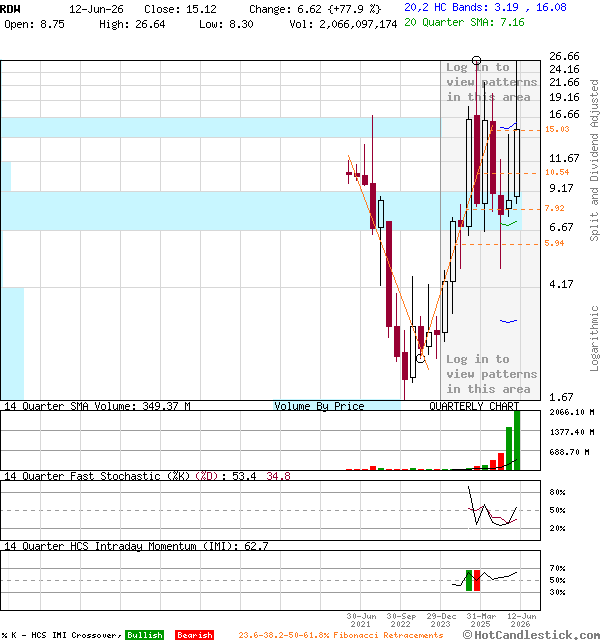The height and width of the screenshot is (640, 600).
Task: Click the 20,2 HC Bands blue label
Action: click(485, 7)
